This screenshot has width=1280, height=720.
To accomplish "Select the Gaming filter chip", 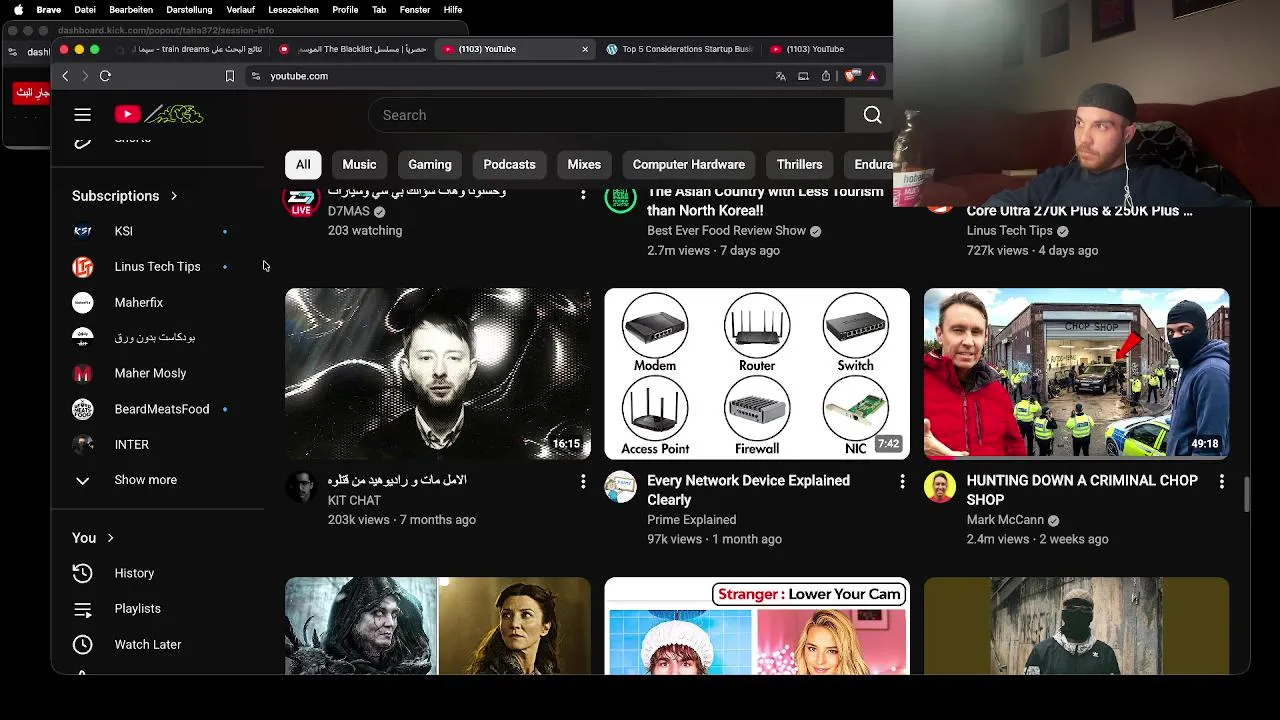I will point(430,165).
